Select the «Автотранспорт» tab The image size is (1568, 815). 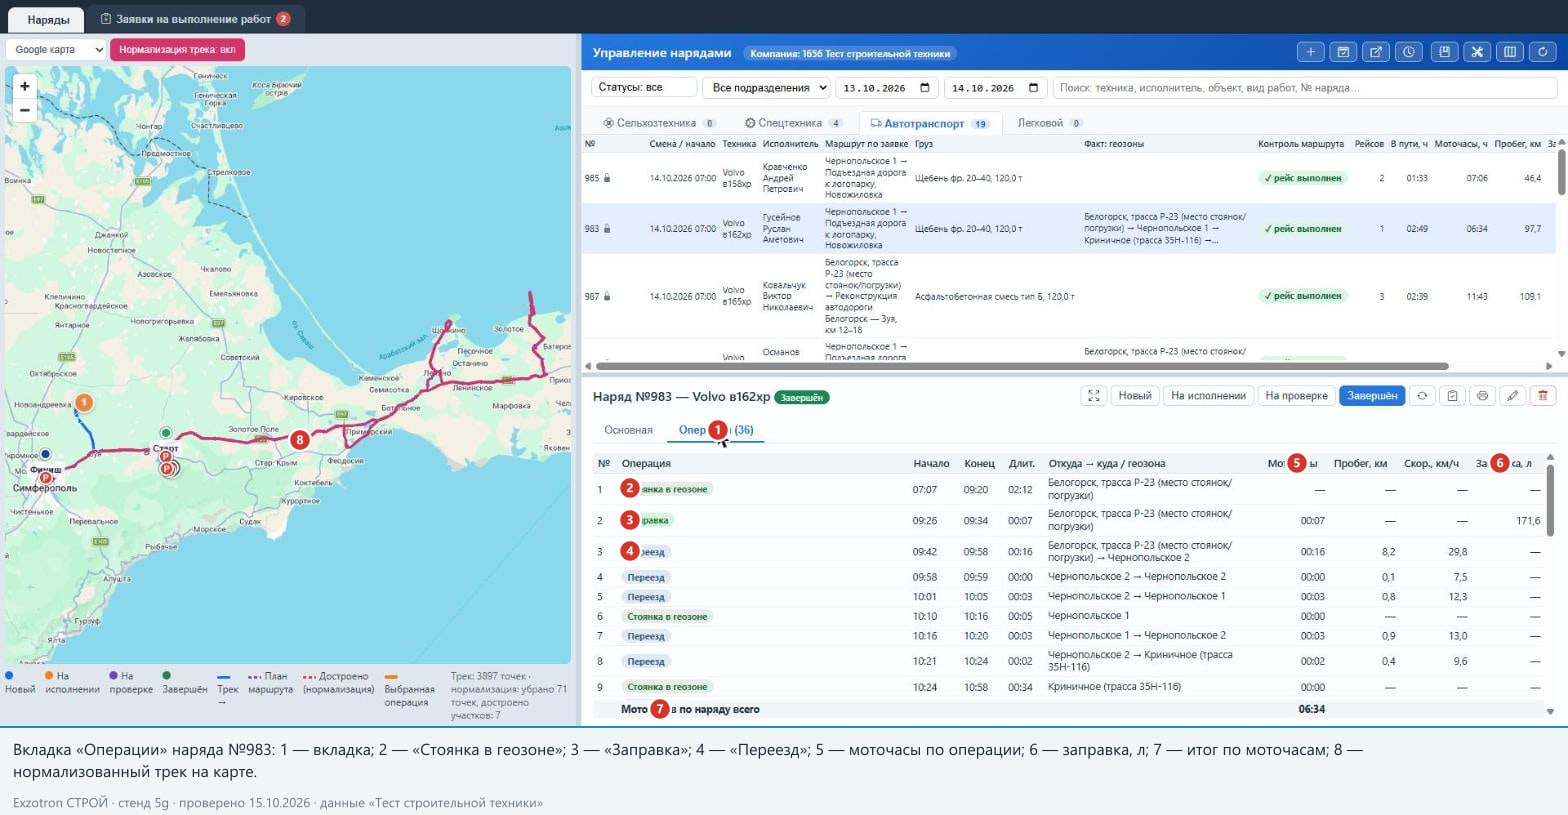[x=929, y=124]
